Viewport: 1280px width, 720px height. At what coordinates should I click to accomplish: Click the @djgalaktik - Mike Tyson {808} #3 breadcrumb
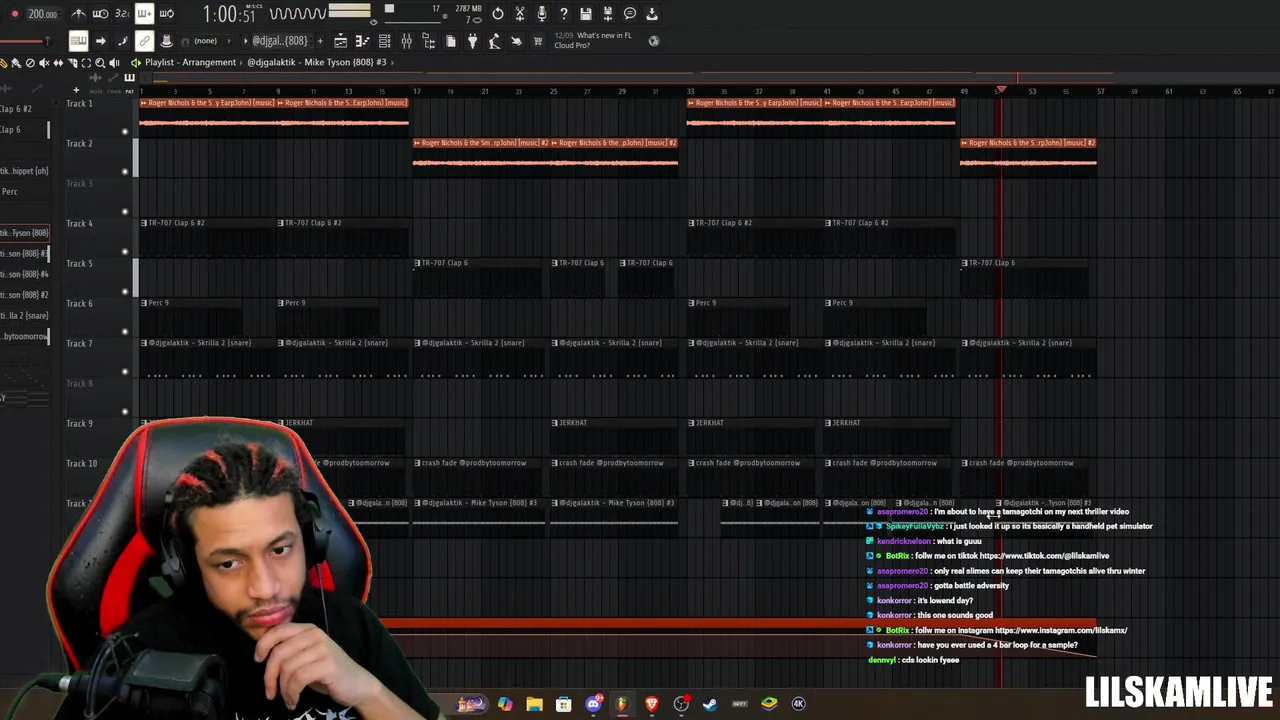[x=317, y=62]
